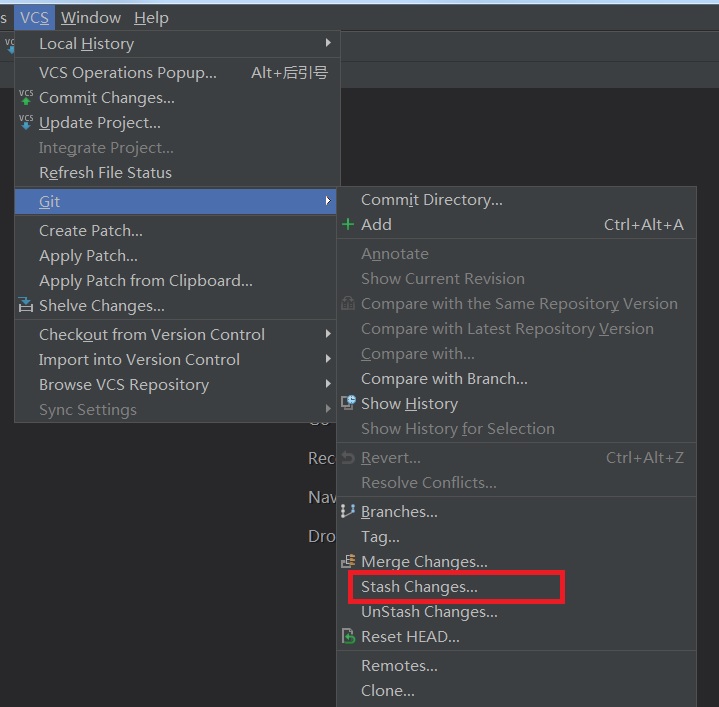Screen dimensions: 719x707
Task: Click the green plus Add icon
Action: 348,225
